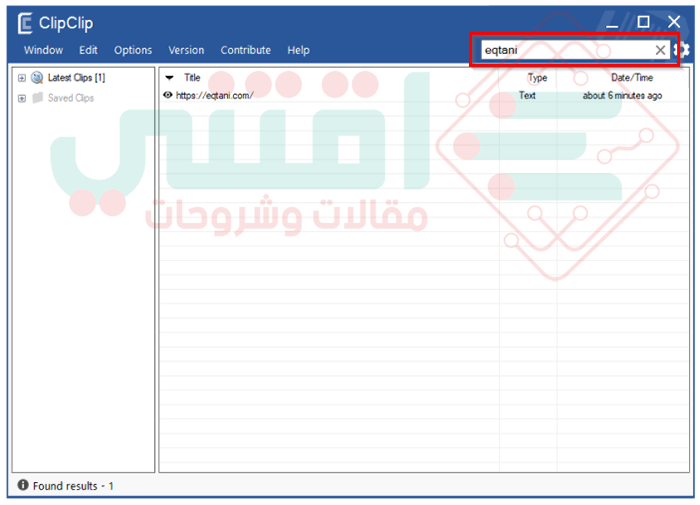Screen dimensions: 700x505
Task: Select Latest Clips [1] folder
Action: pos(76,78)
